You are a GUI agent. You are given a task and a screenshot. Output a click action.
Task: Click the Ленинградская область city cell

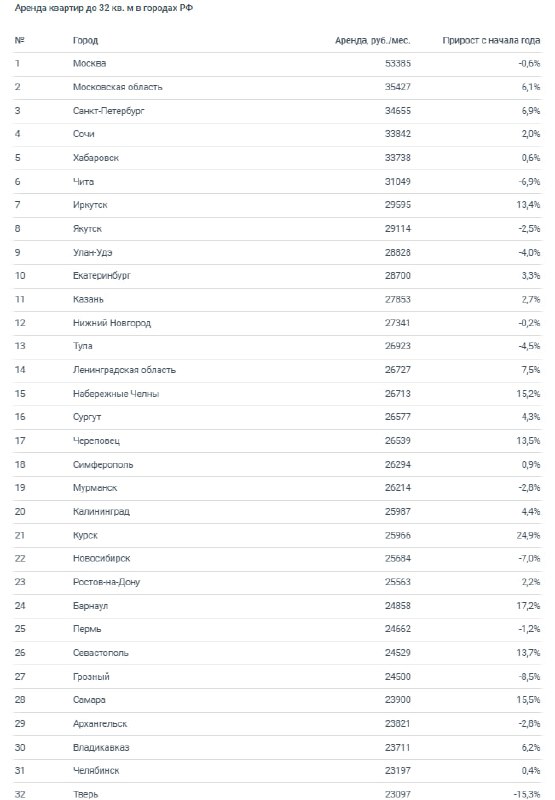pos(124,370)
